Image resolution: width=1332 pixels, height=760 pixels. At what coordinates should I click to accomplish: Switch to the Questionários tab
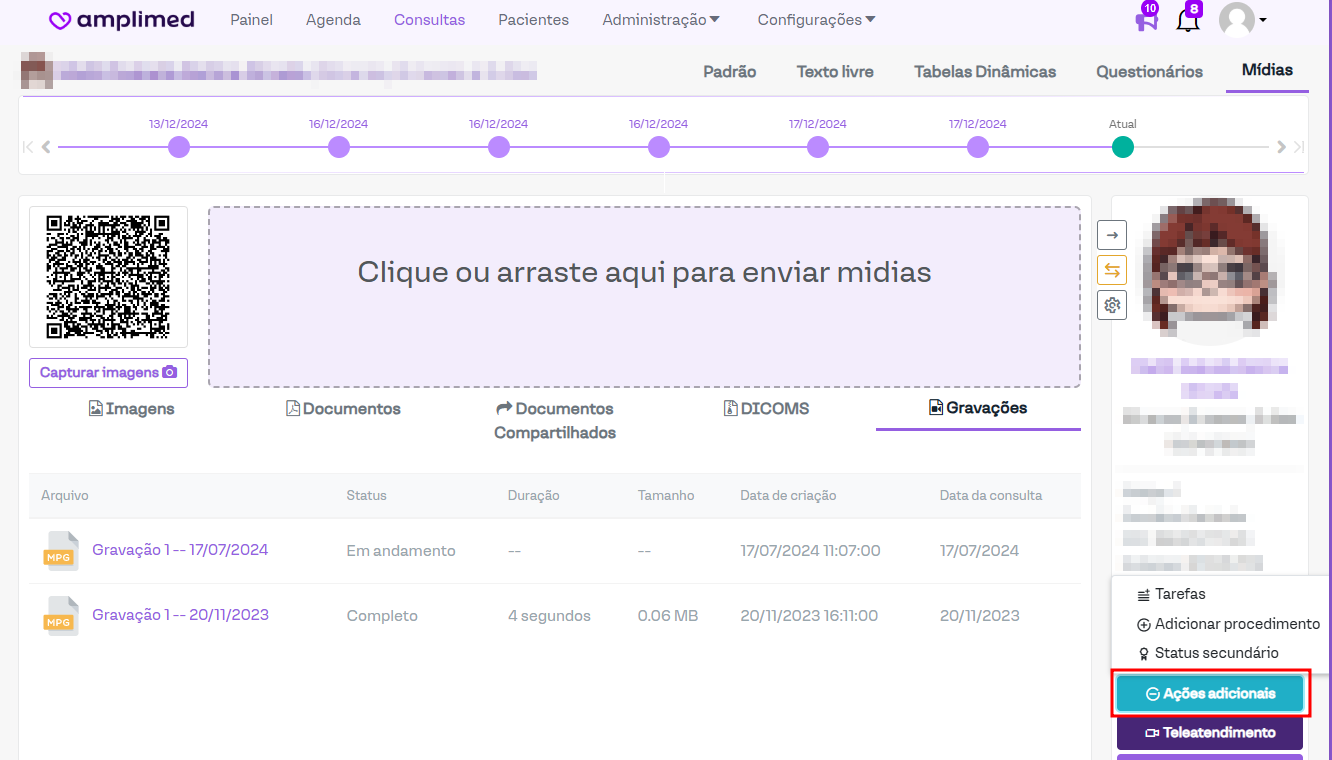[1149, 72]
